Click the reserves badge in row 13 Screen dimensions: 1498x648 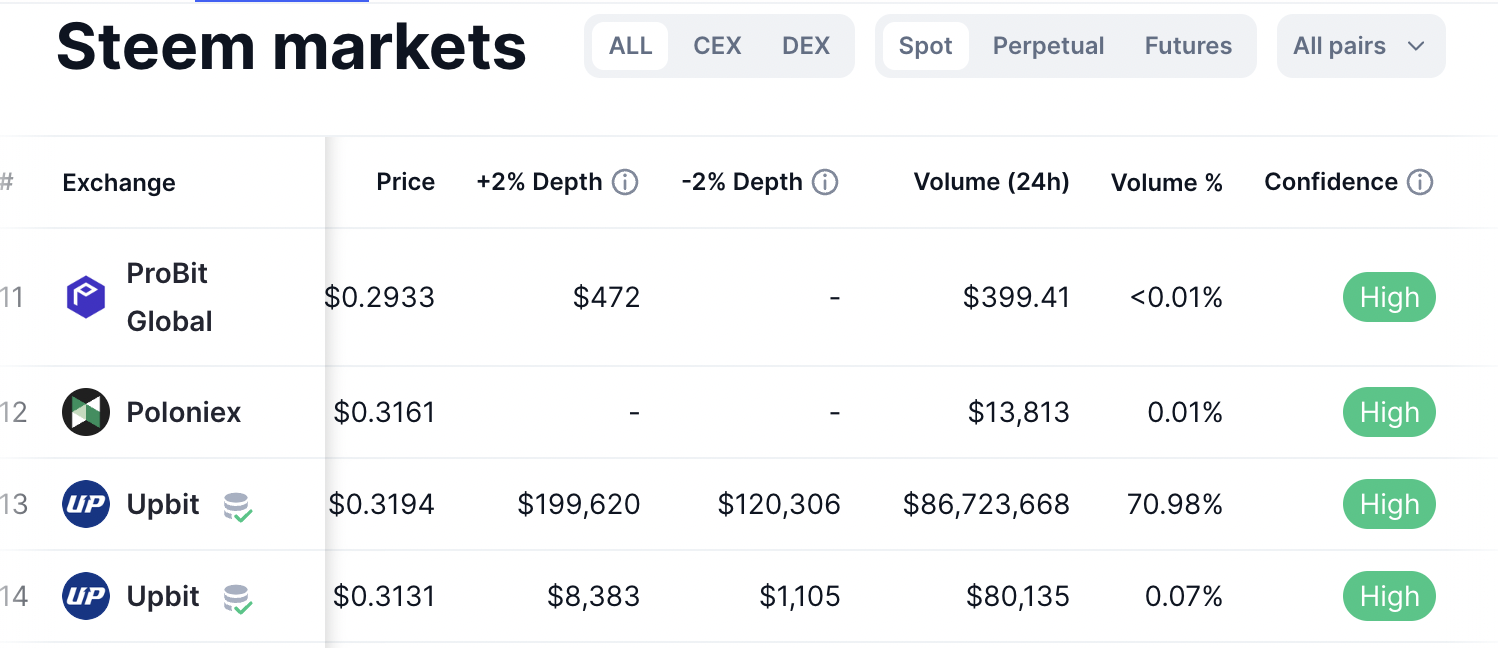point(237,506)
